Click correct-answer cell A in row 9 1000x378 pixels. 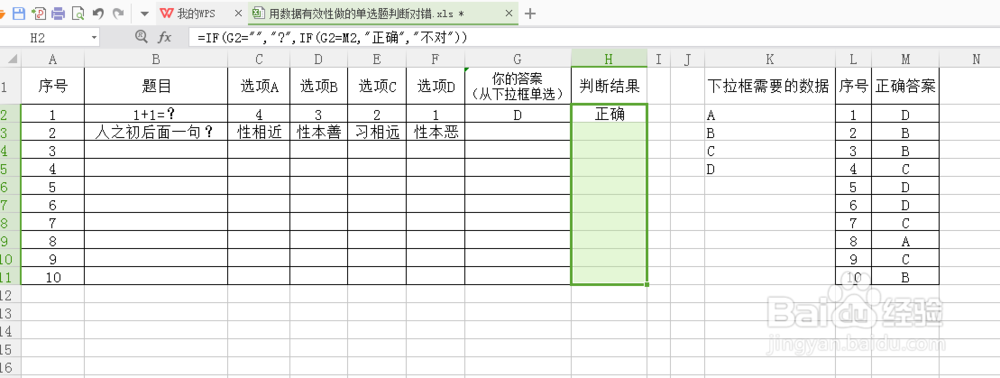[906, 241]
